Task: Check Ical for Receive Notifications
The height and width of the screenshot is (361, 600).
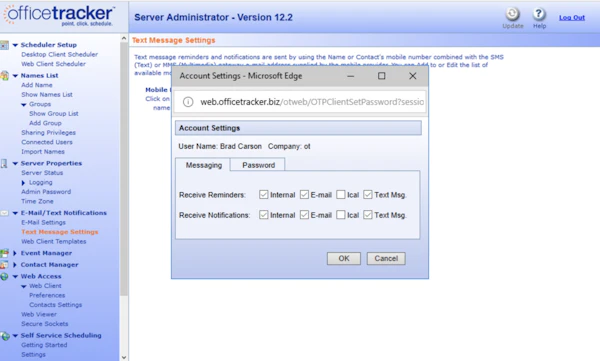Action: pos(341,215)
